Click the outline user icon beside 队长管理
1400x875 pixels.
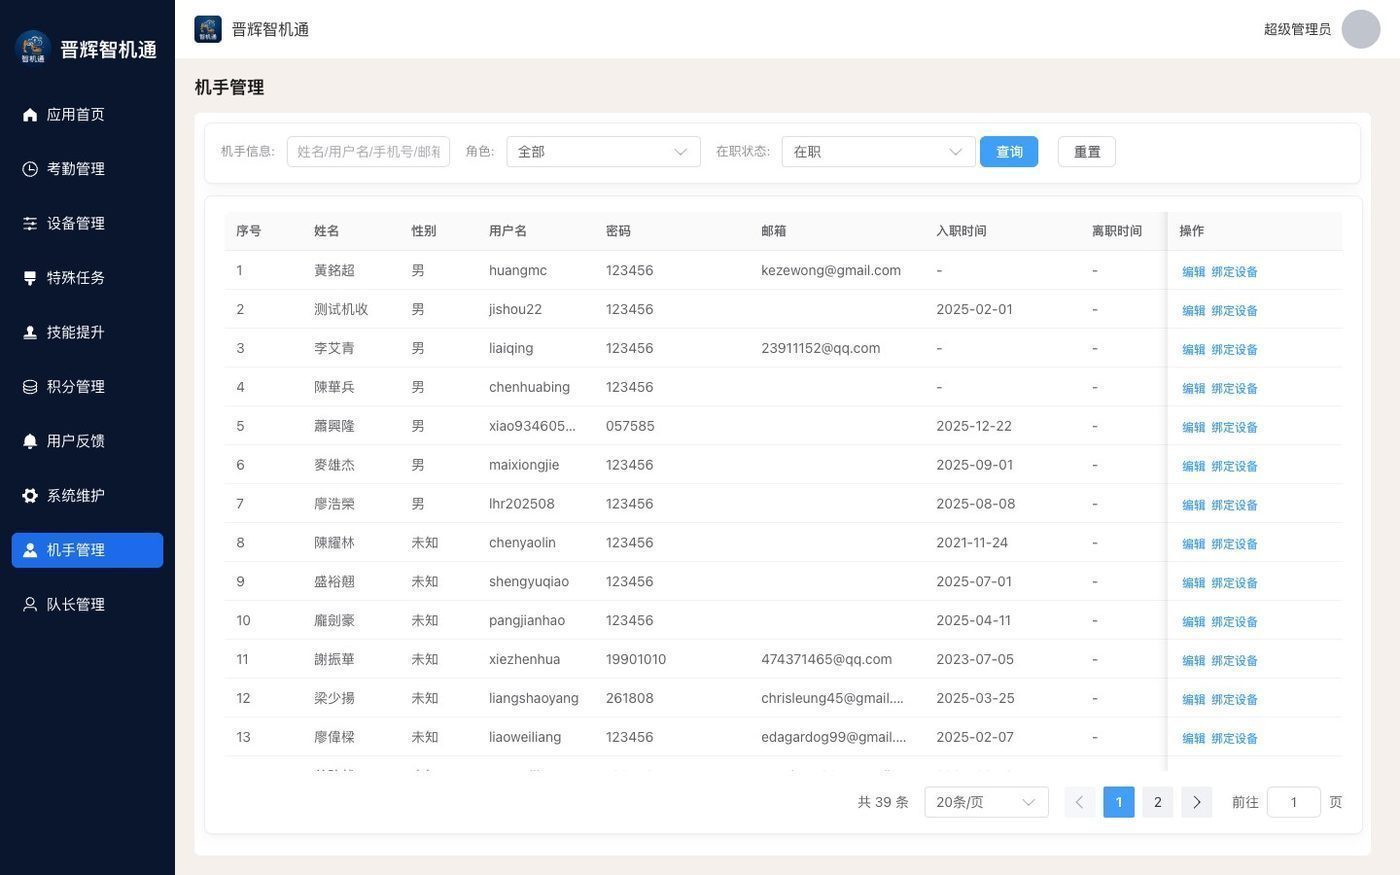(x=30, y=605)
